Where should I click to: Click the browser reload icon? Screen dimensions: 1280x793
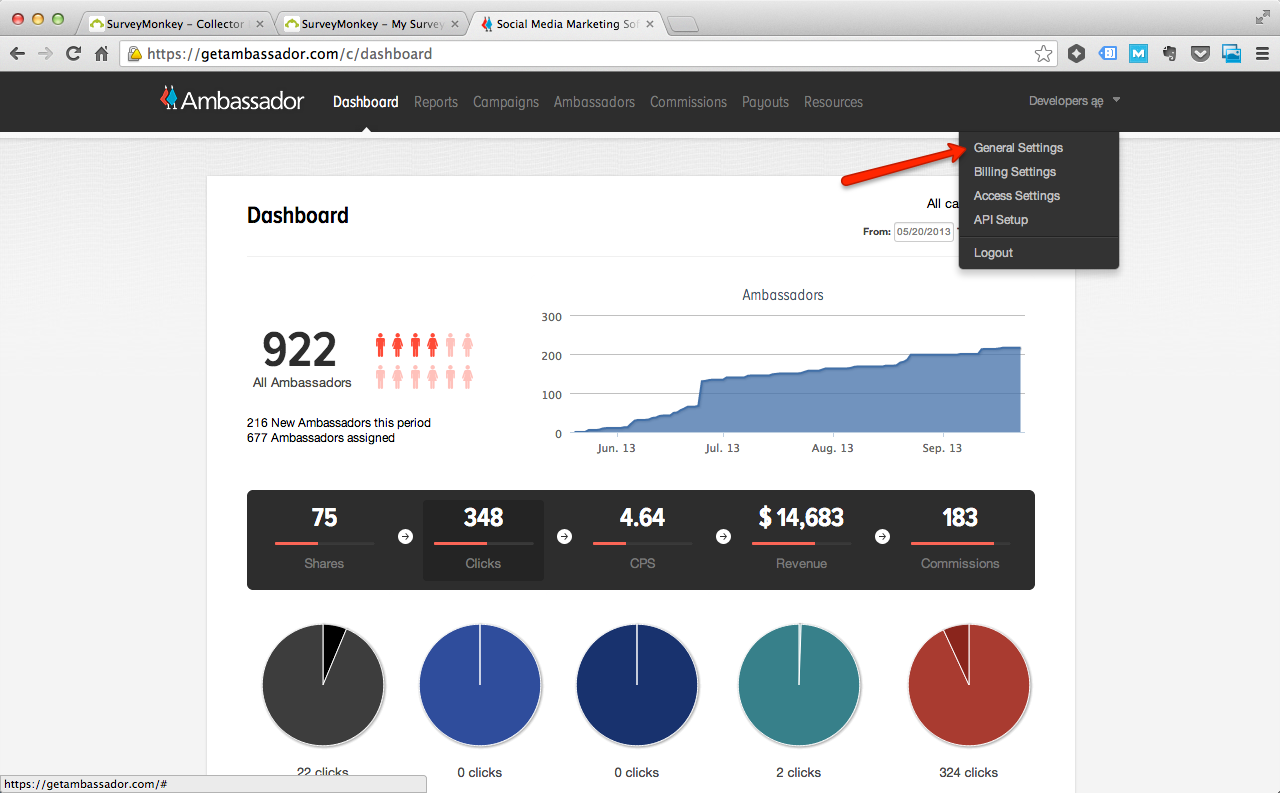click(x=73, y=54)
